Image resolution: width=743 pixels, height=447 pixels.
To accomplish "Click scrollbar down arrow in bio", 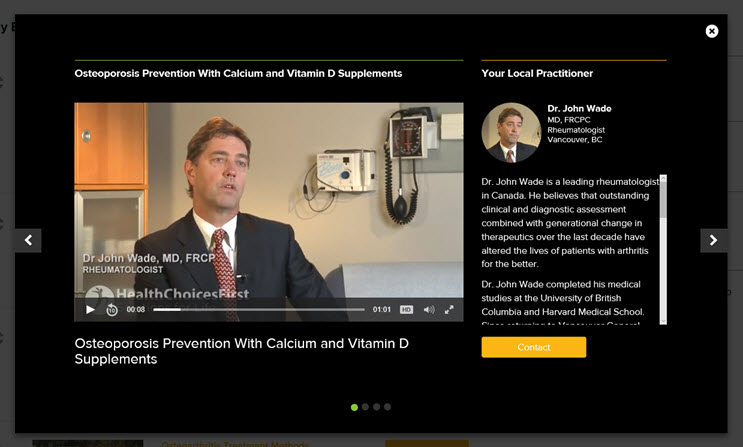I will pyautogui.click(x=663, y=321).
